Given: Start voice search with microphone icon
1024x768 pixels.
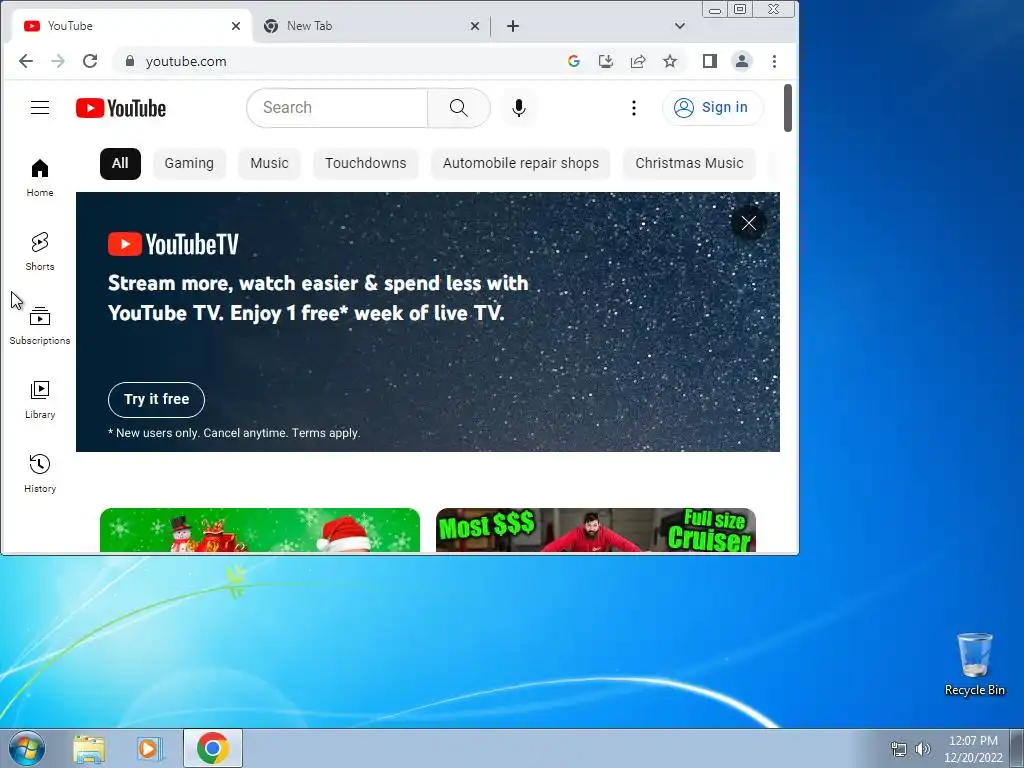Looking at the screenshot, I should (519, 108).
